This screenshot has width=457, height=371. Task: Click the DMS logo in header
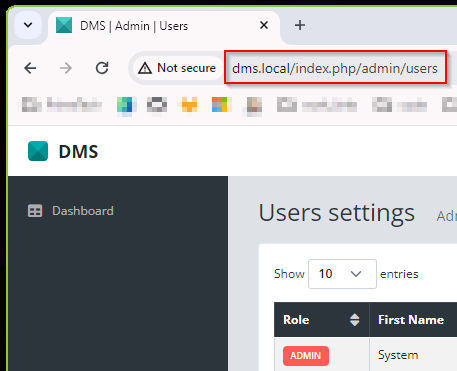point(38,151)
